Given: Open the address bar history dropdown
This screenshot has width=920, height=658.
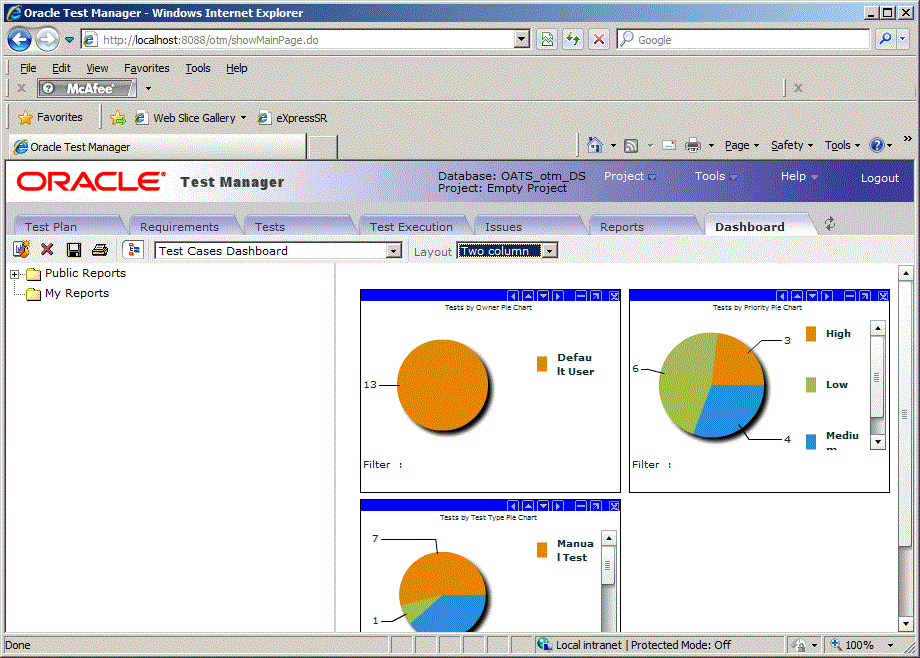Looking at the screenshot, I should point(522,39).
